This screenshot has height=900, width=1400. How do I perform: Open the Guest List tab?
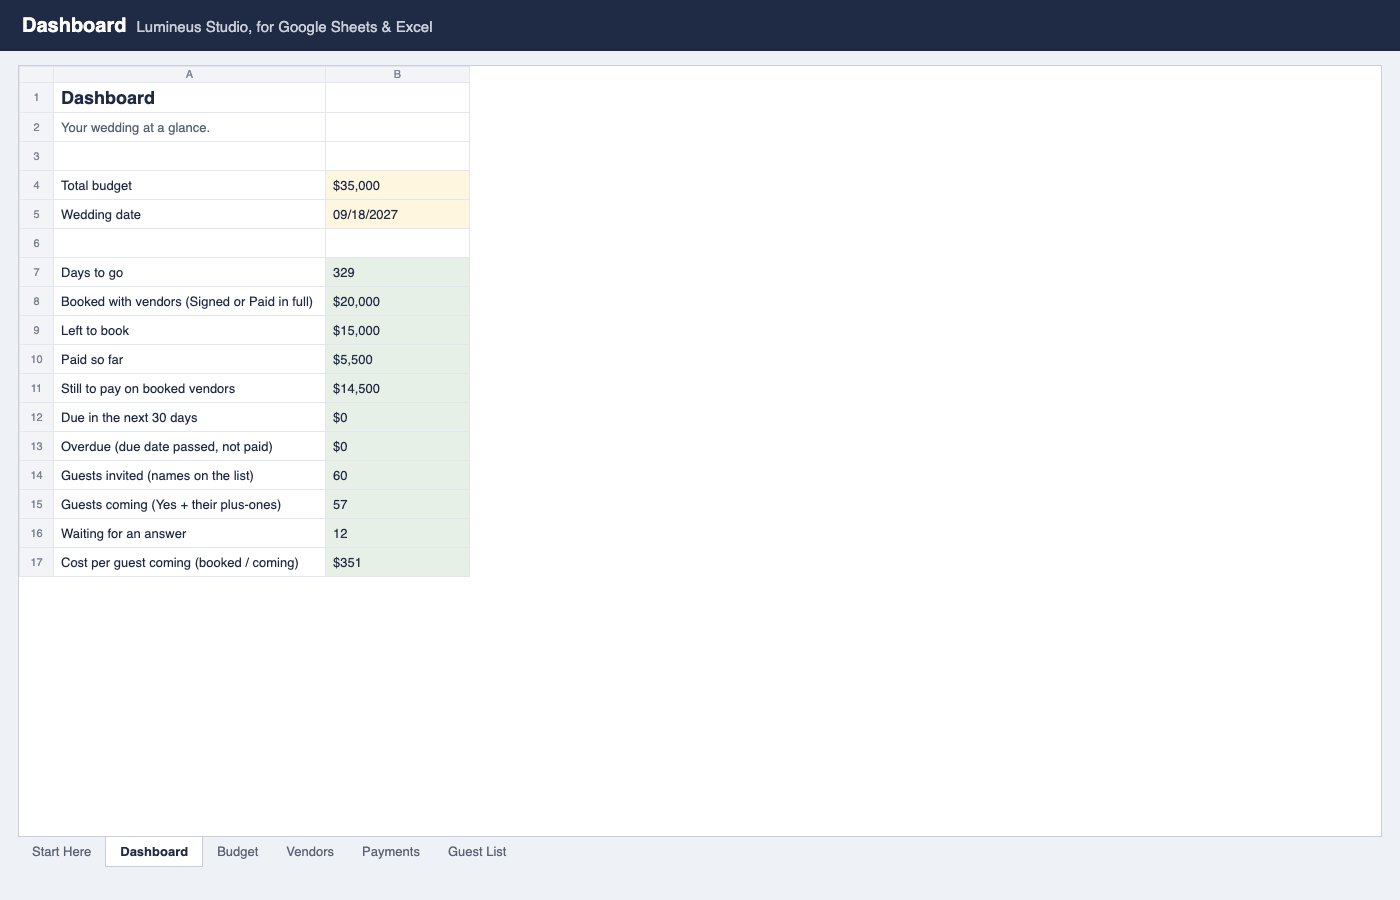tap(477, 852)
